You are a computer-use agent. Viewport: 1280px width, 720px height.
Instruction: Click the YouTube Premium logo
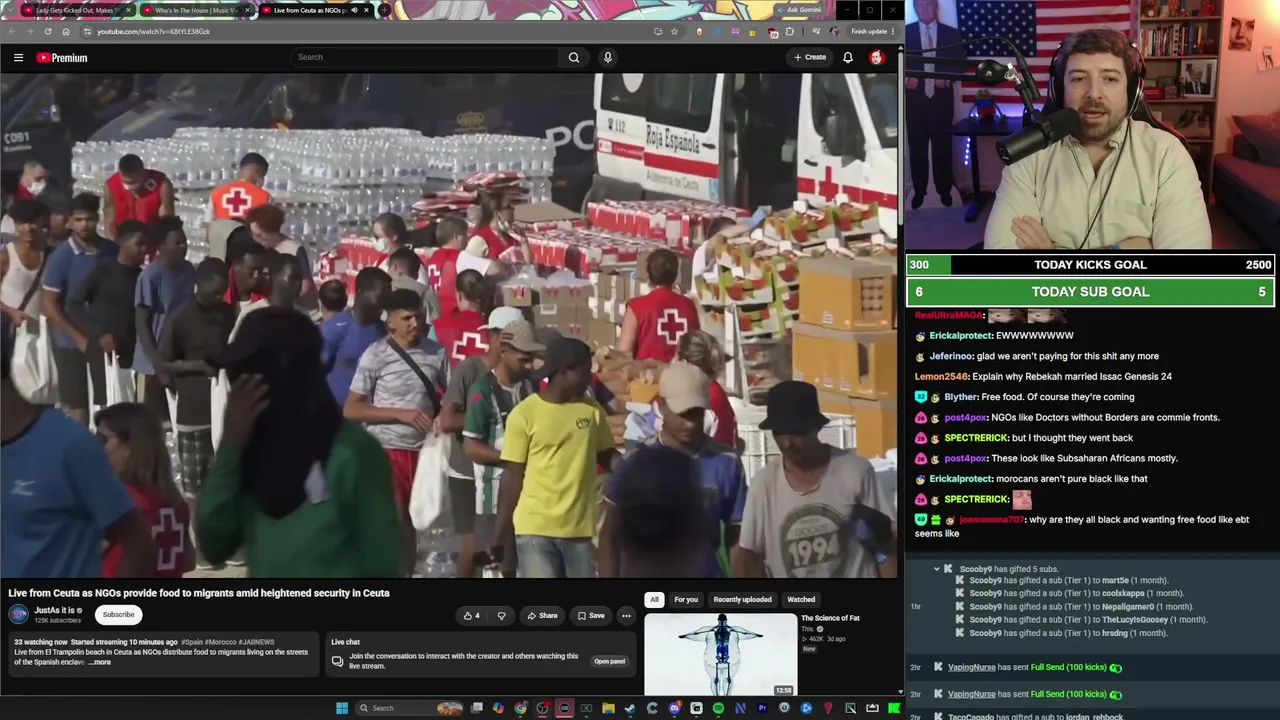coord(62,58)
